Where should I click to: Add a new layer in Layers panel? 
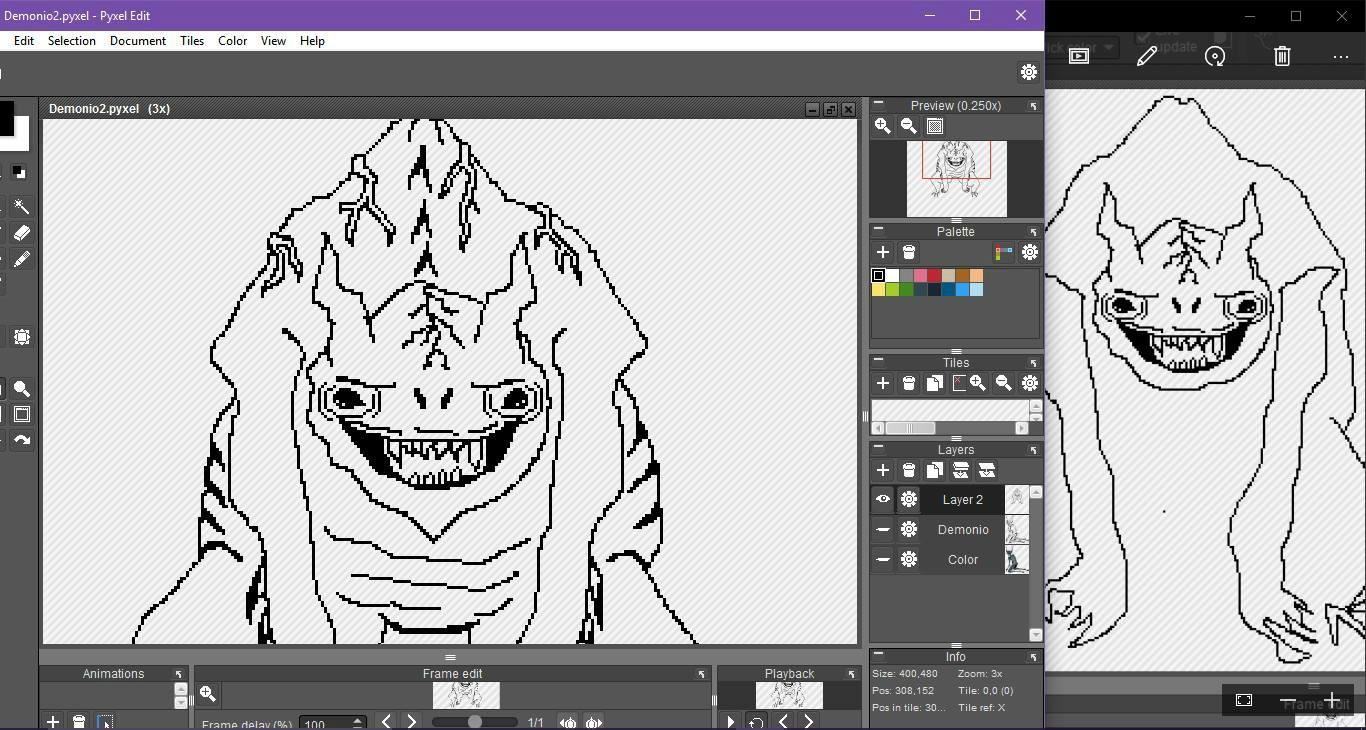(882, 470)
